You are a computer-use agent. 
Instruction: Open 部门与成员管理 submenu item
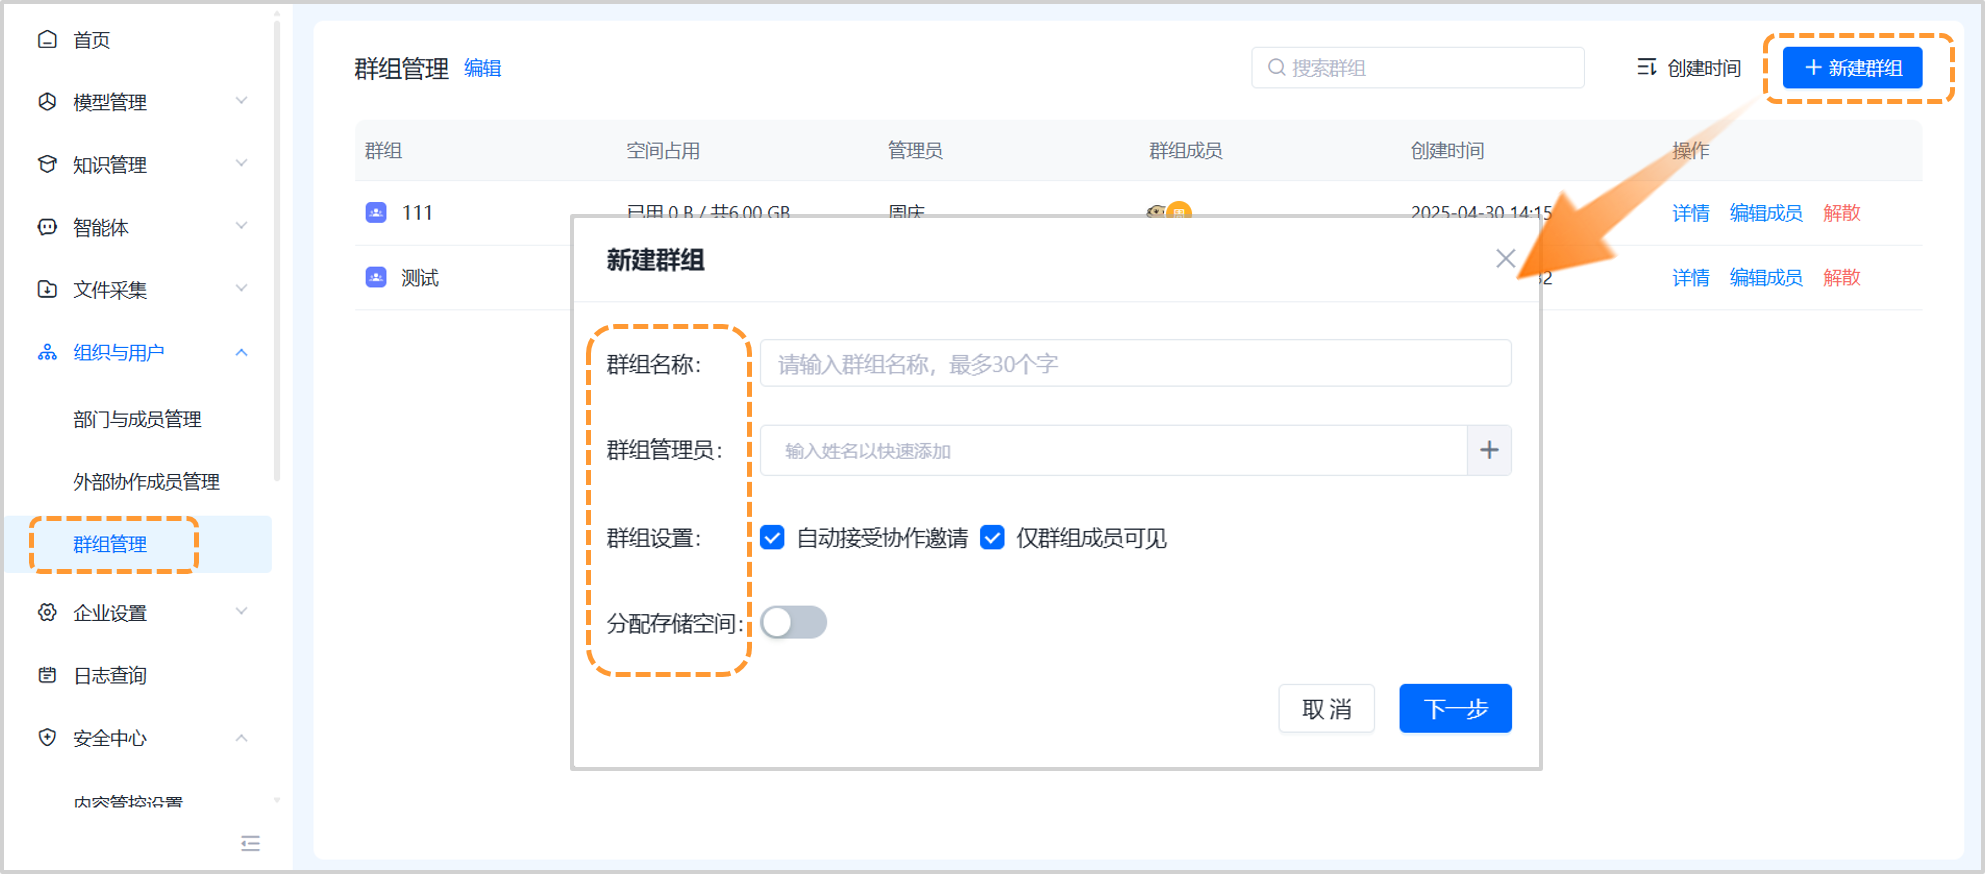pos(138,419)
